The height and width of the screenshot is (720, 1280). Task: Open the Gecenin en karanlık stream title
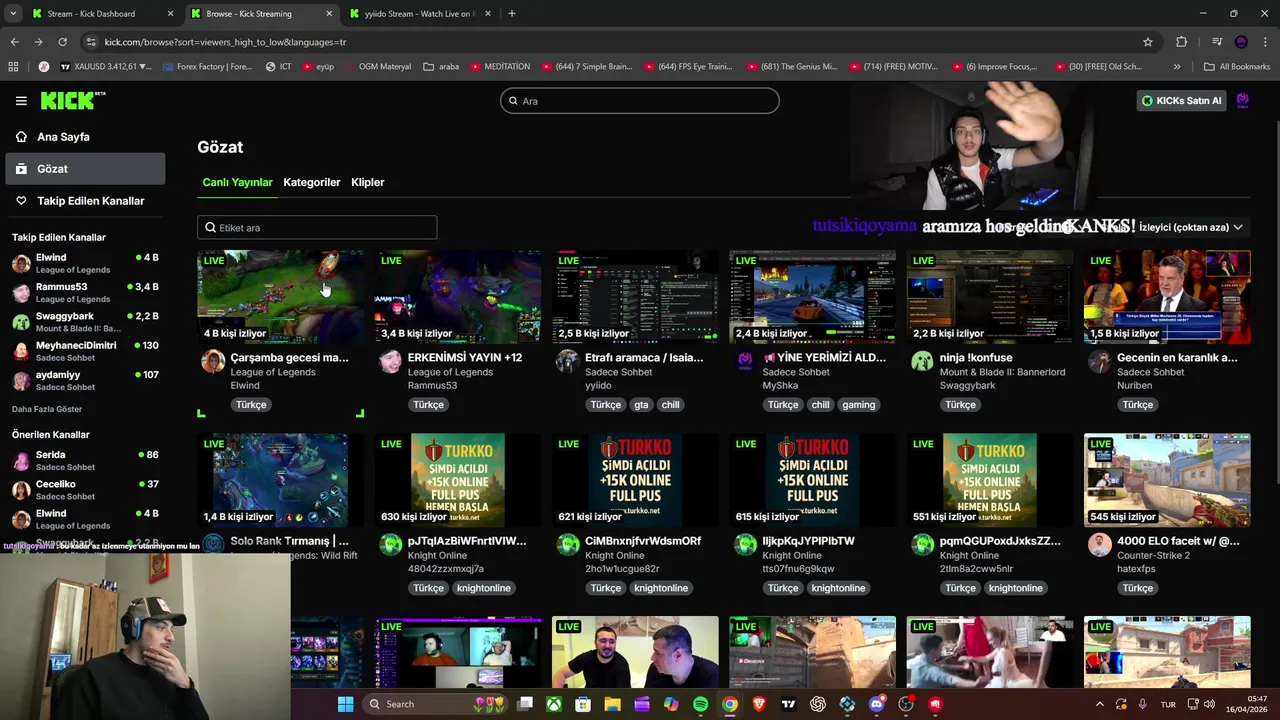coord(1177,357)
